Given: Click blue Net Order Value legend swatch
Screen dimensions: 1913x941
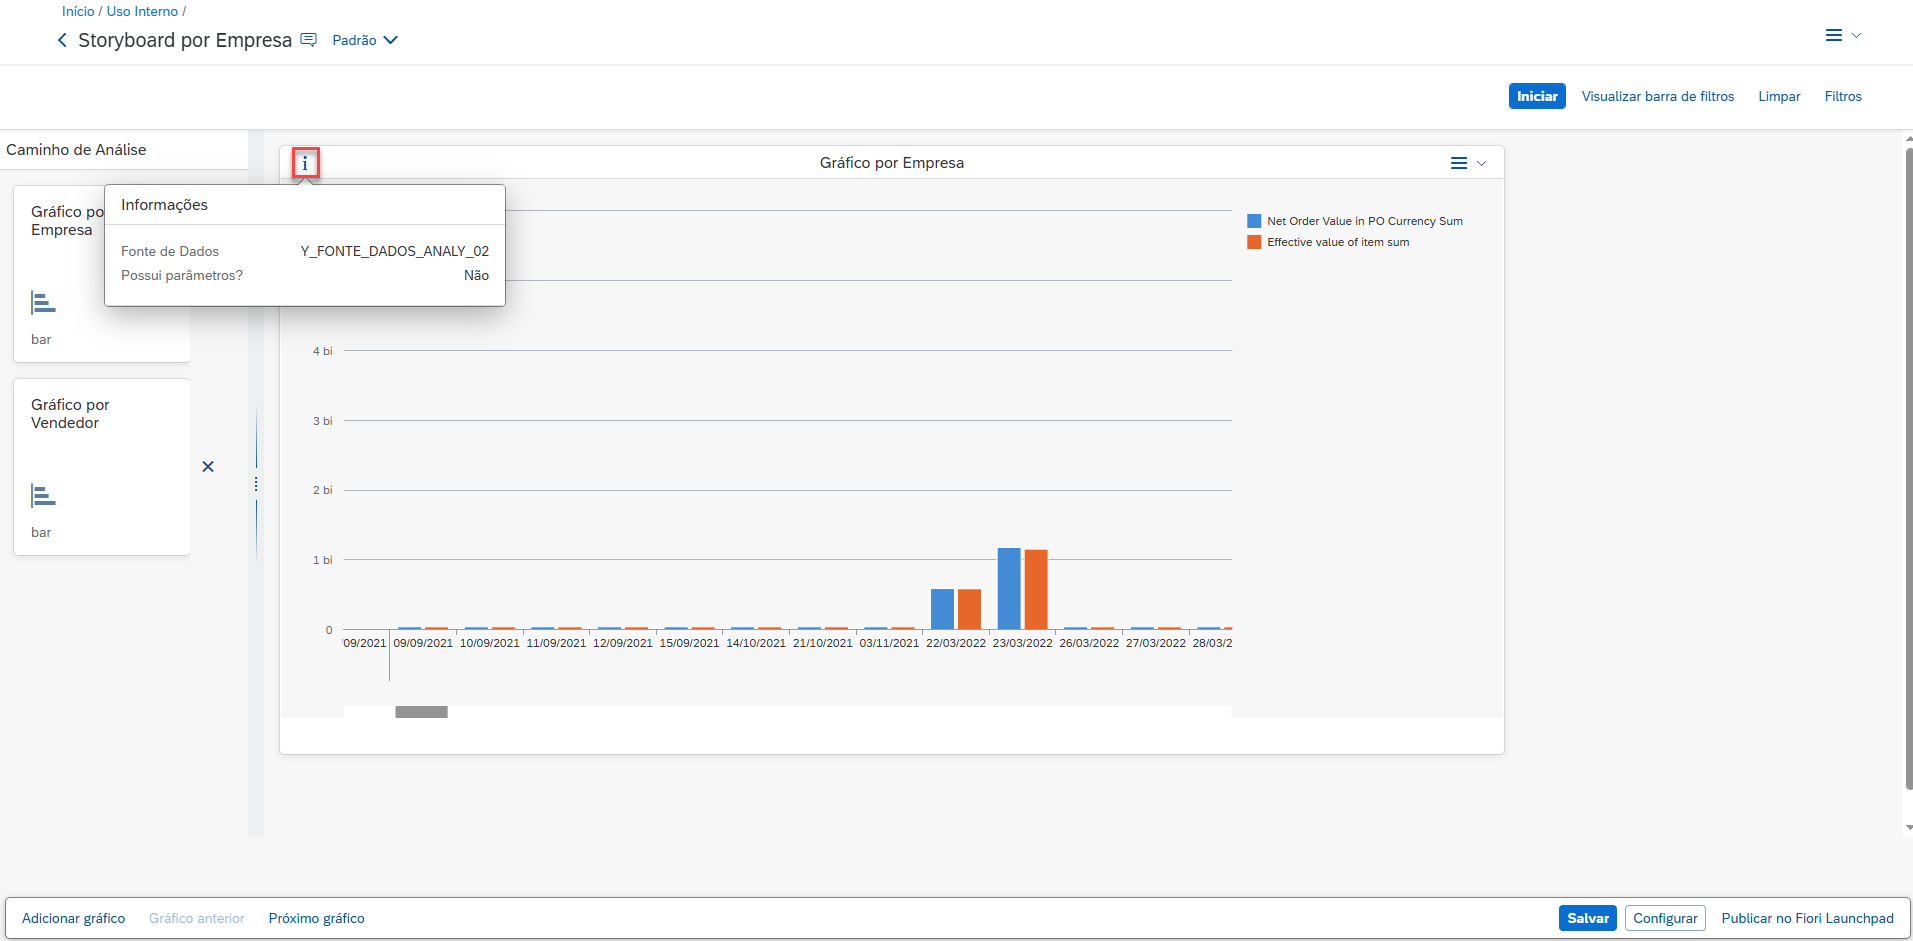Looking at the screenshot, I should (x=1254, y=221).
